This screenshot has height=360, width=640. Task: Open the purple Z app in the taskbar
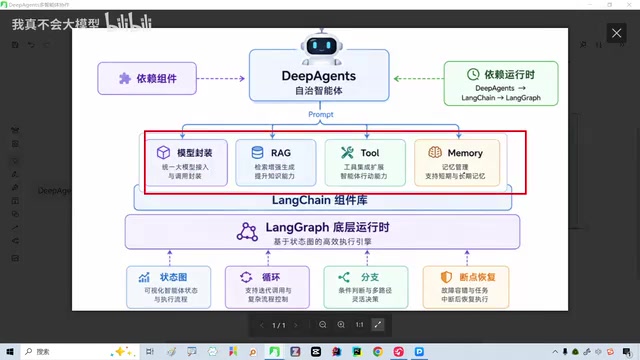tap(295, 351)
